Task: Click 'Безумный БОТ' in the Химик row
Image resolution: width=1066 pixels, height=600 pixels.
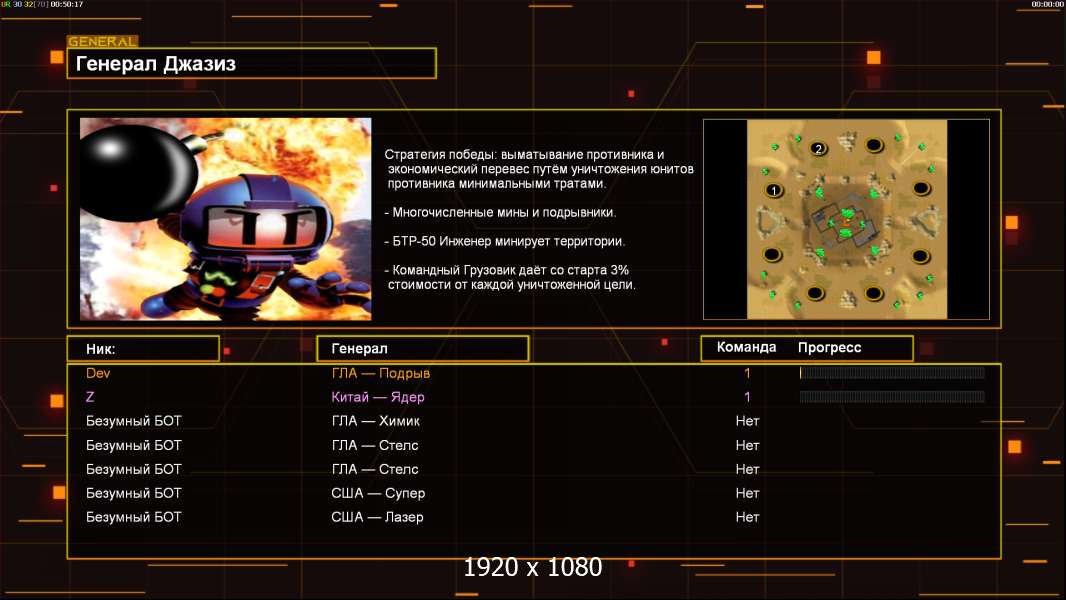Action: click(x=134, y=421)
